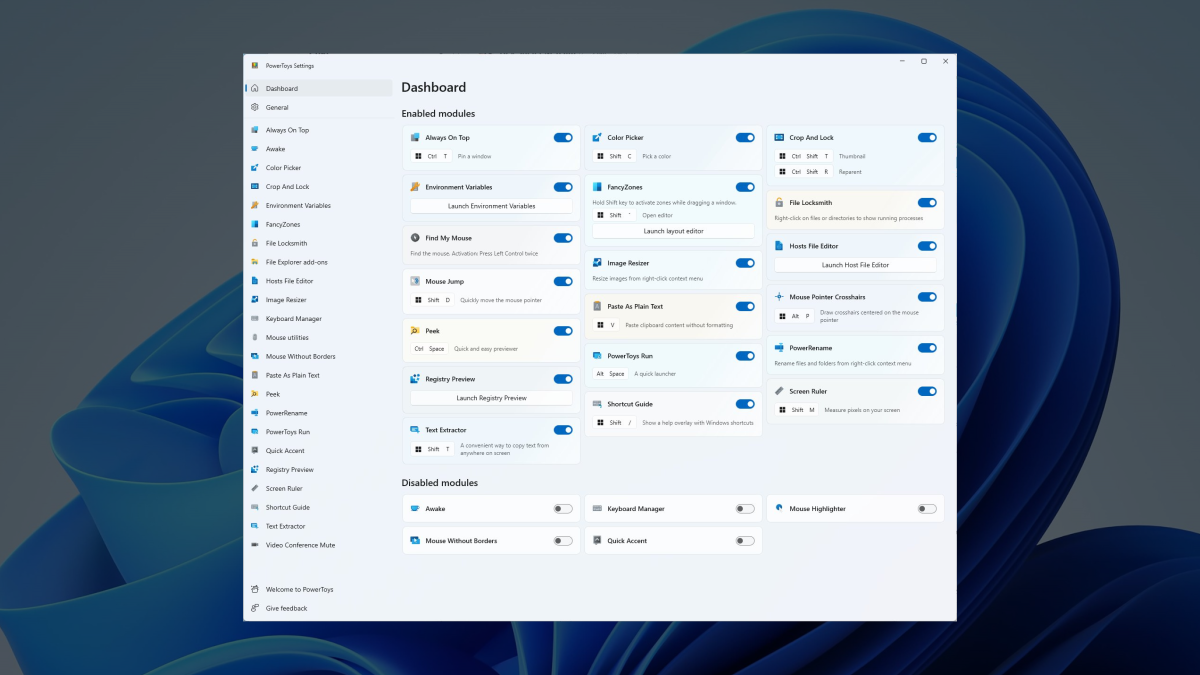This screenshot has height=675, width=1200.
Task: Enable the Awake module toggle
Action: (x=563, y=508)
